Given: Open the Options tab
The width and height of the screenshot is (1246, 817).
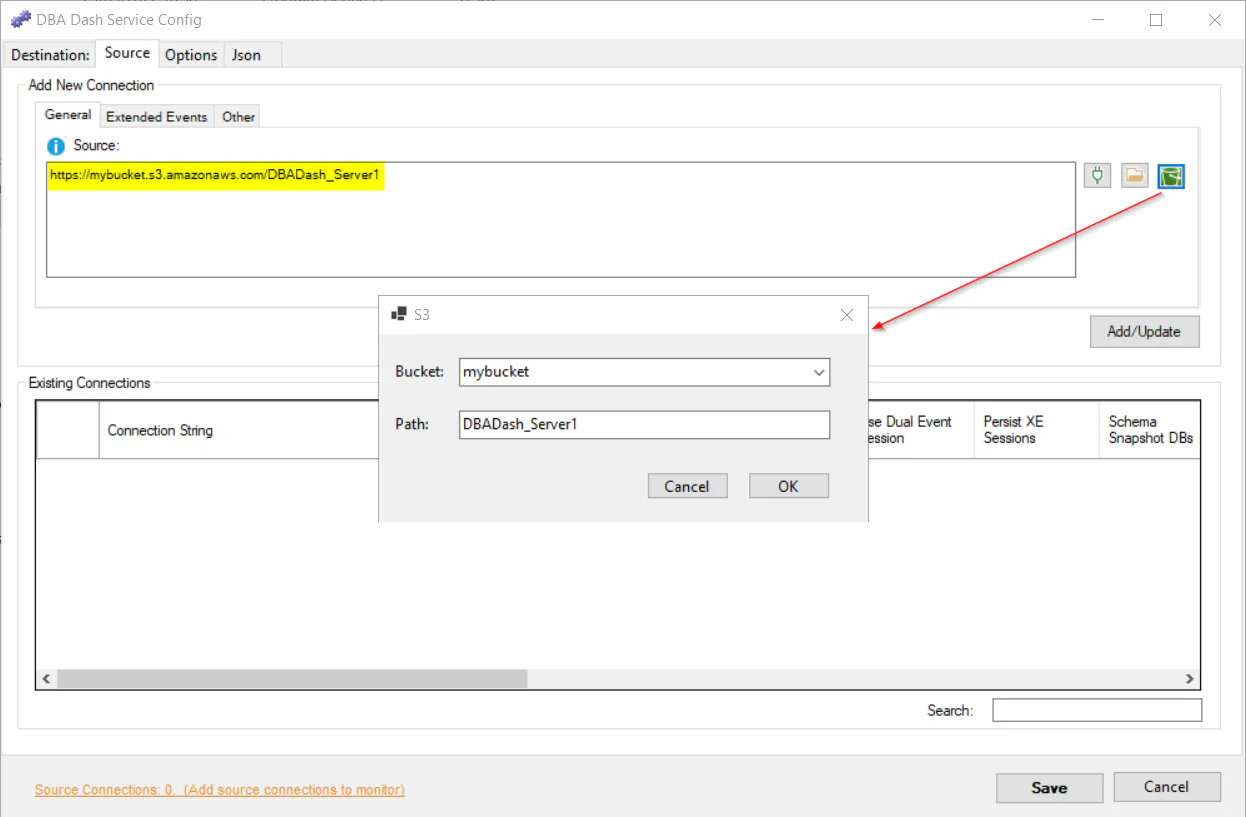Looking at the screenshot, I should pyautogui.click(x=191, y=55).
